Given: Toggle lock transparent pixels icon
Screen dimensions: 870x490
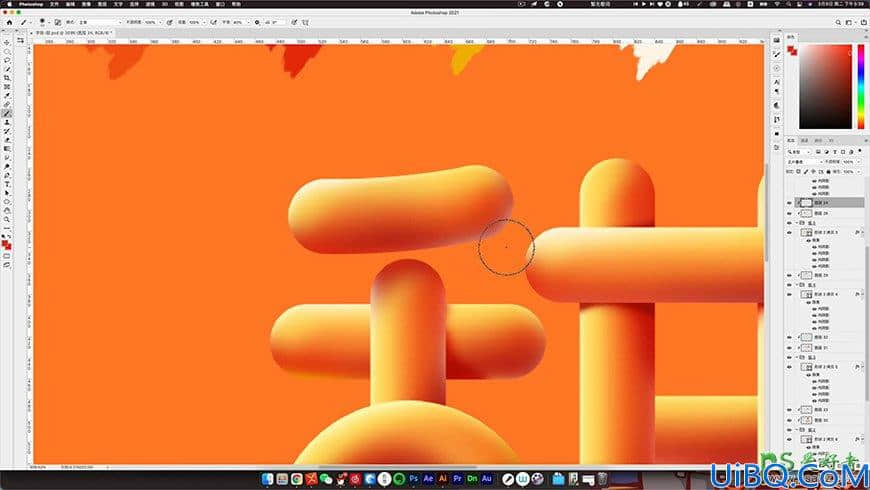Looking at the screenshot, I should 798,171.
